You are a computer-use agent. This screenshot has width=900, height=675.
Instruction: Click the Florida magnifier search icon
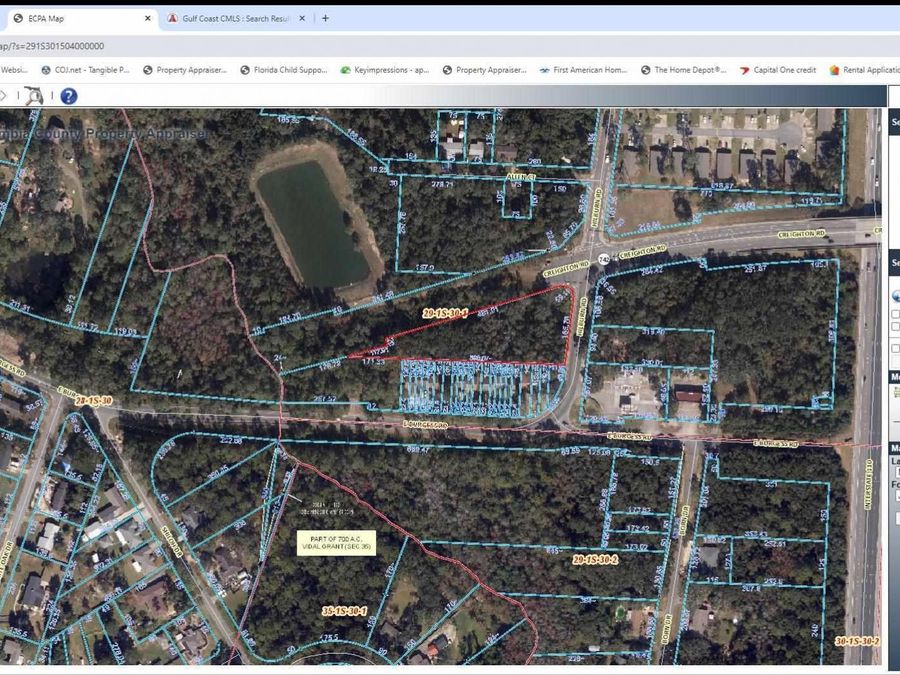34,96
